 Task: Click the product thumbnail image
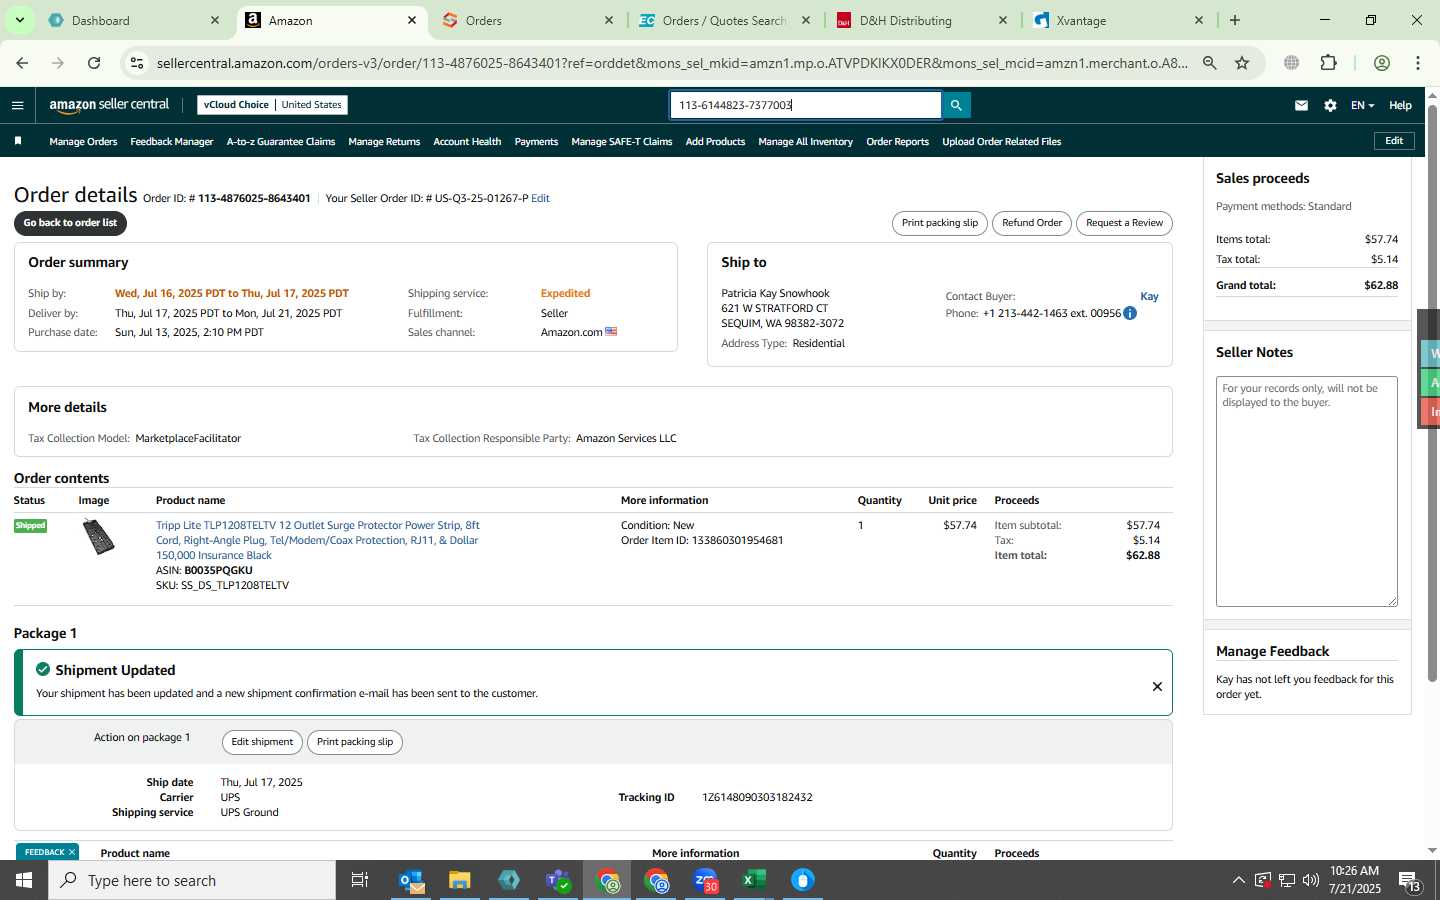coord(98,537)
